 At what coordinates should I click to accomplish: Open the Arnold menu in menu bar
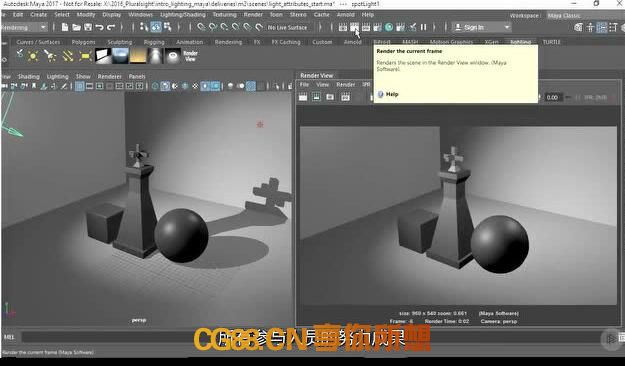[x=346, y=15]
